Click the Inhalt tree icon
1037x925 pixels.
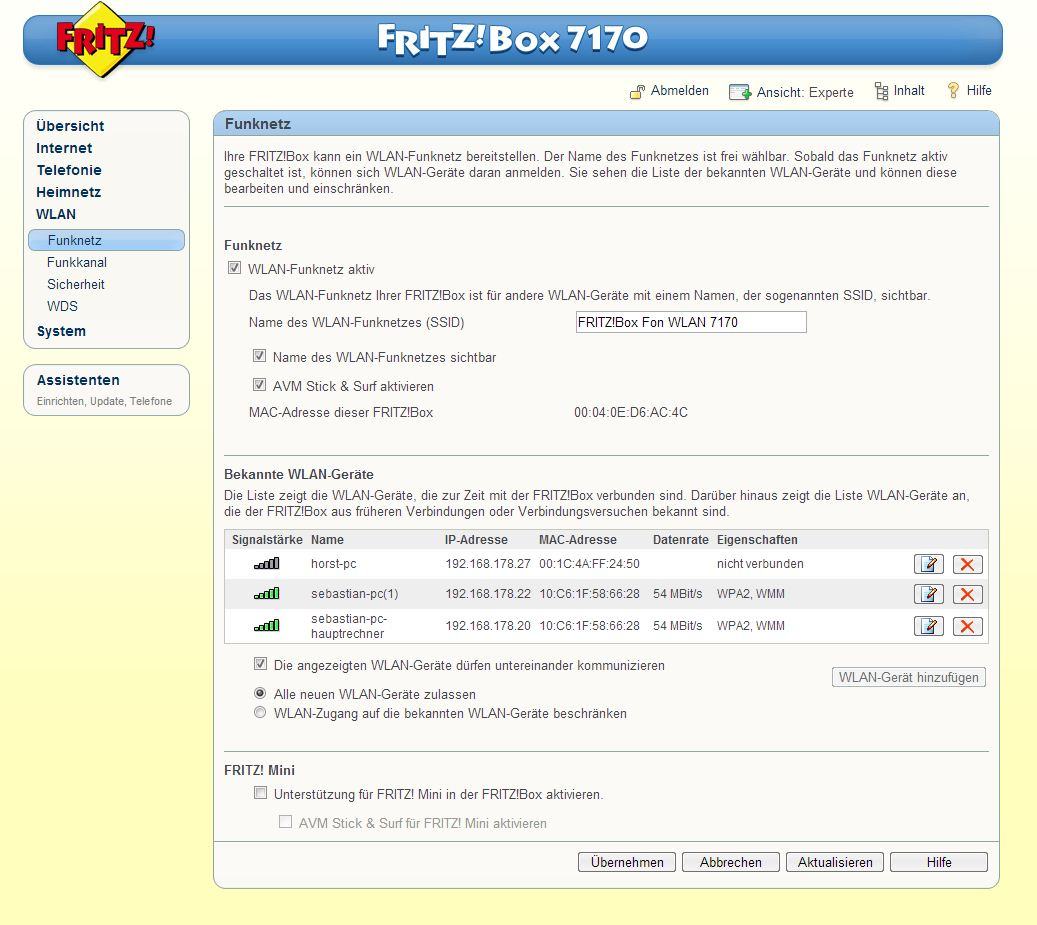(x=881, y=91)
